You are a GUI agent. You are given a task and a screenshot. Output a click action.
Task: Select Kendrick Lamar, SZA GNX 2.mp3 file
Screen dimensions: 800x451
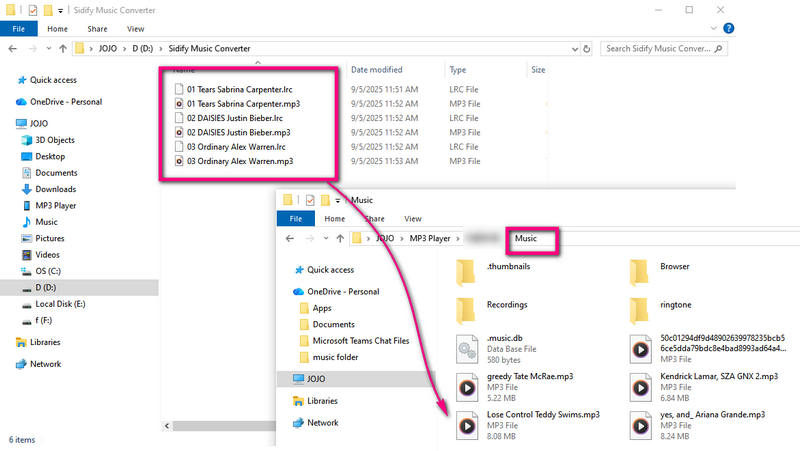pos(704,387)
